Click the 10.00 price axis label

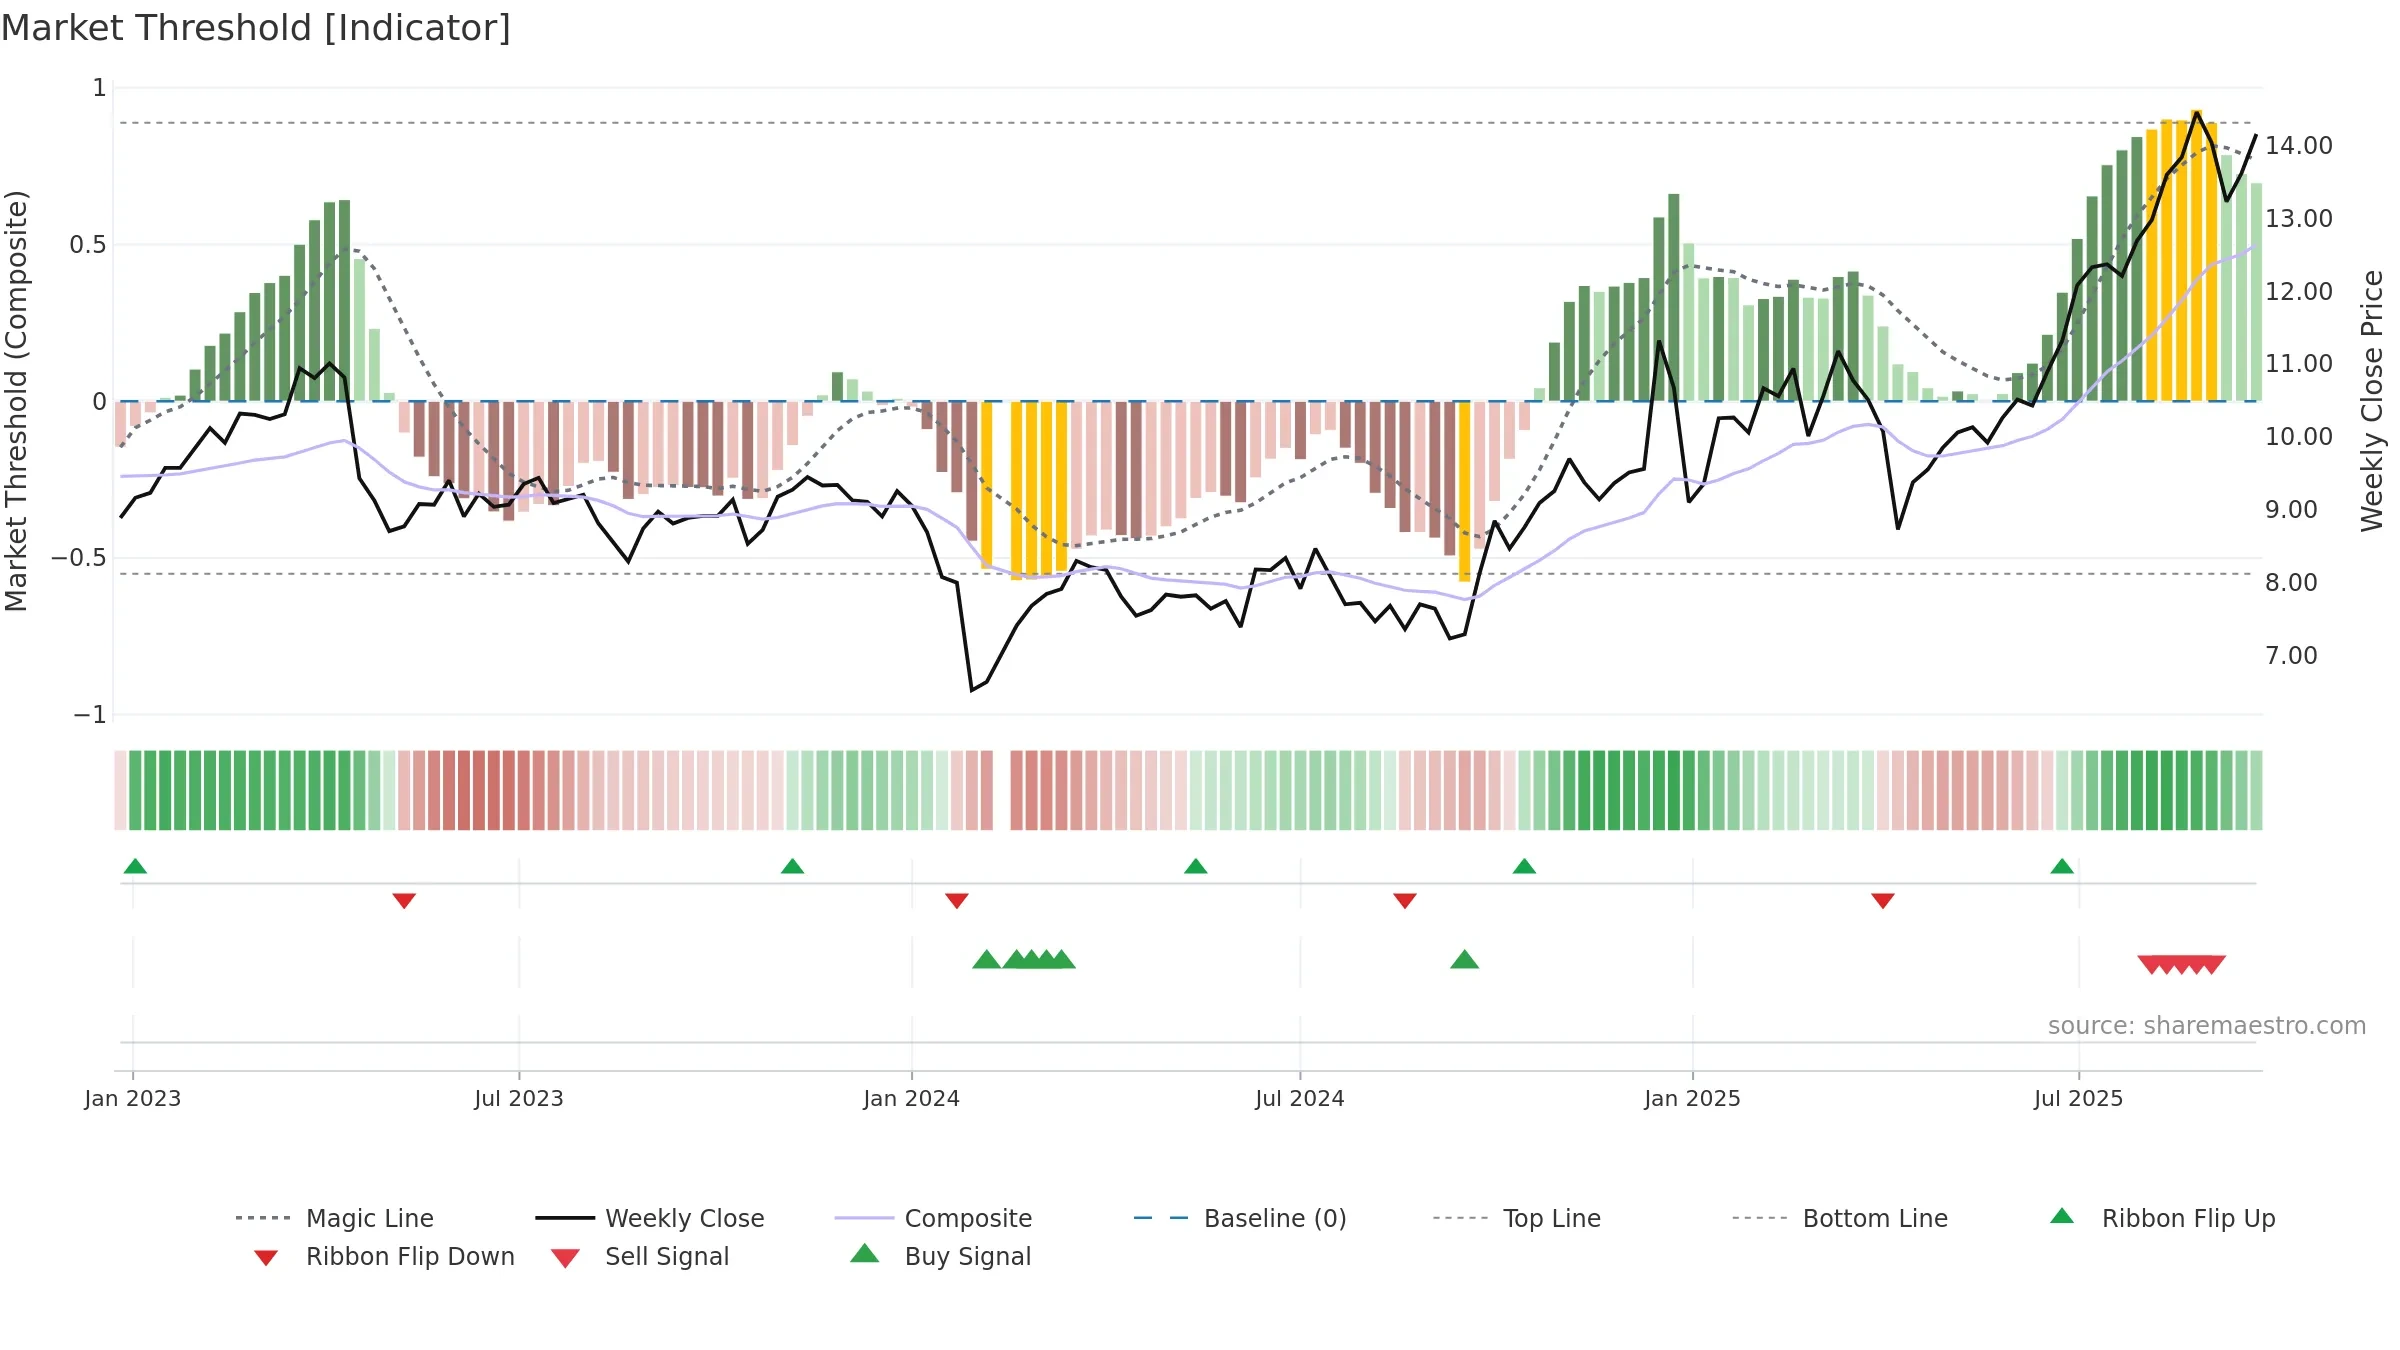click(x=2299, y=437)
